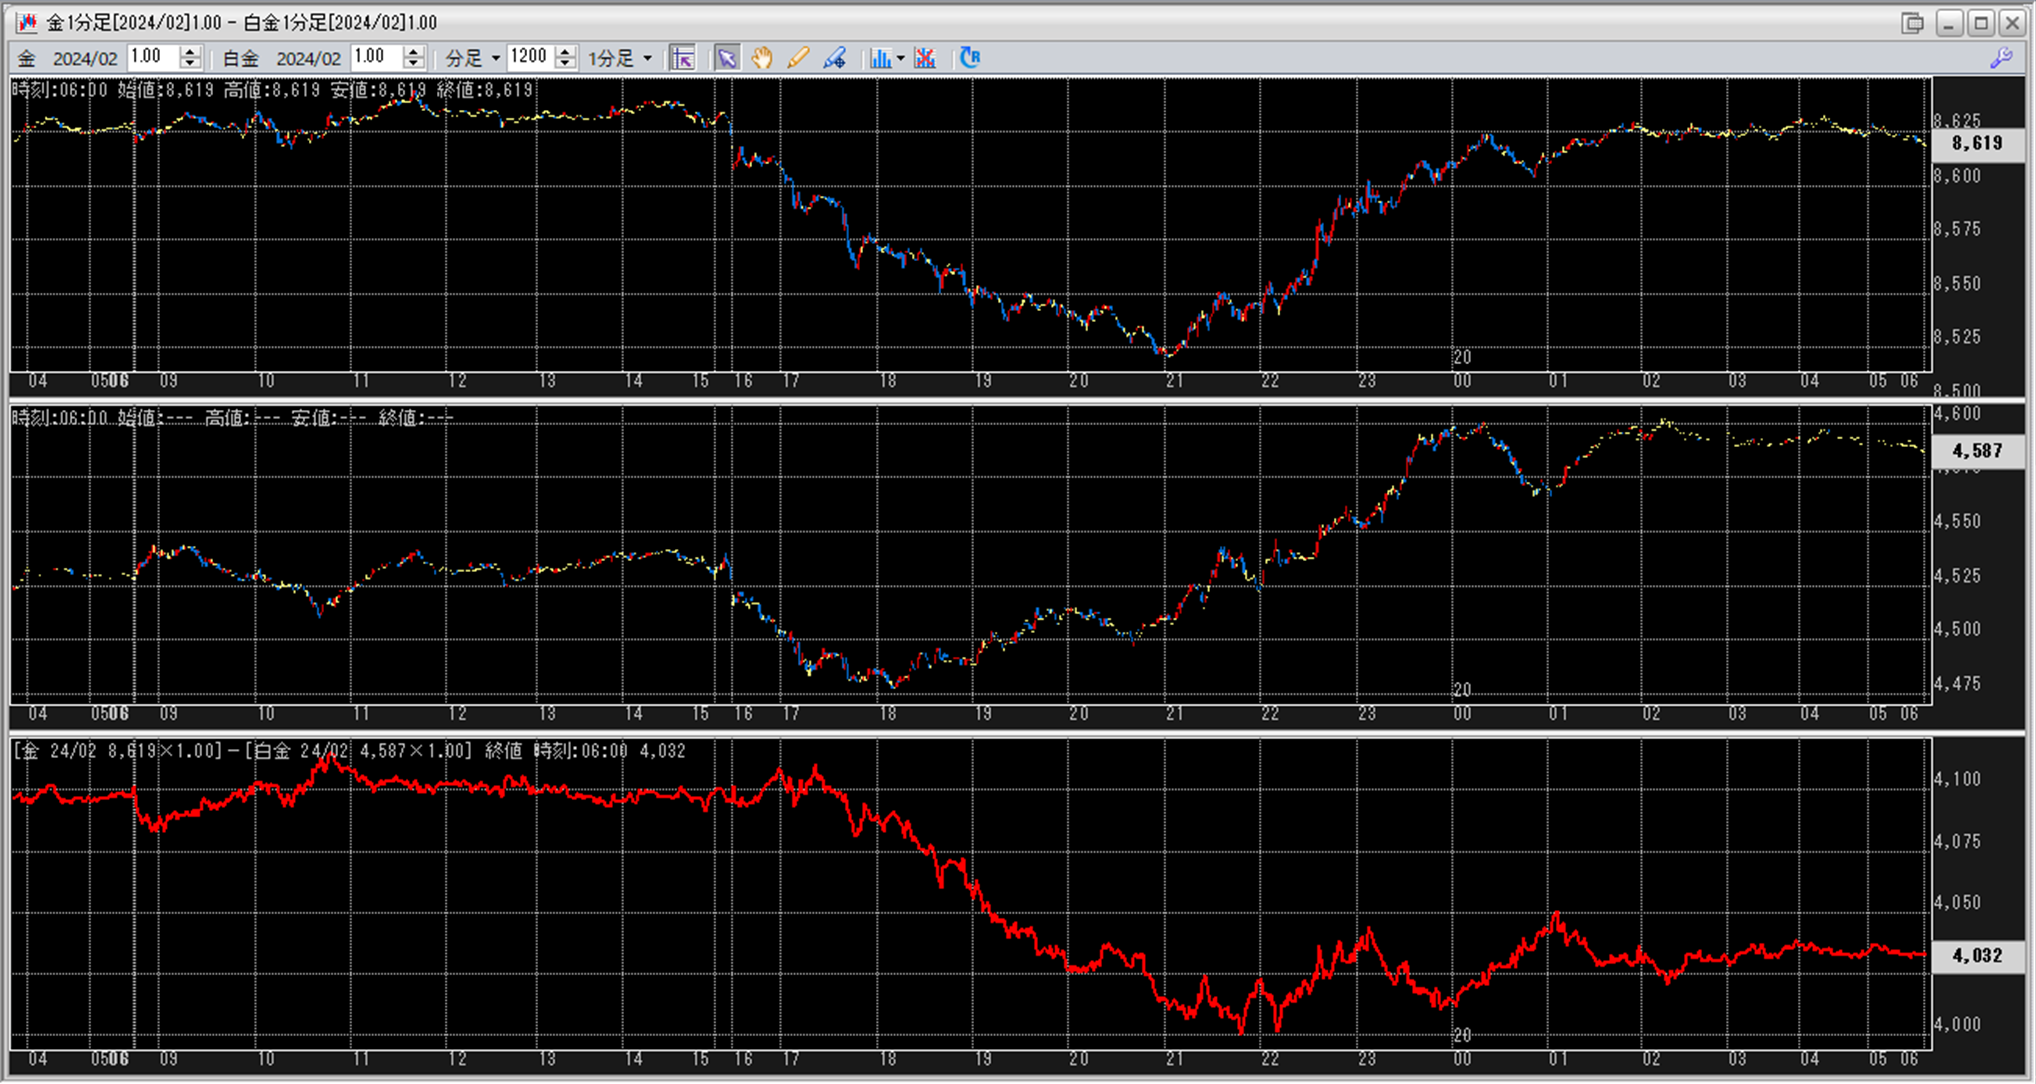Viewport: 2036px width, 1084px height.
Task: Click the 金 2024/02 contract label
Action: coord(84,58)
